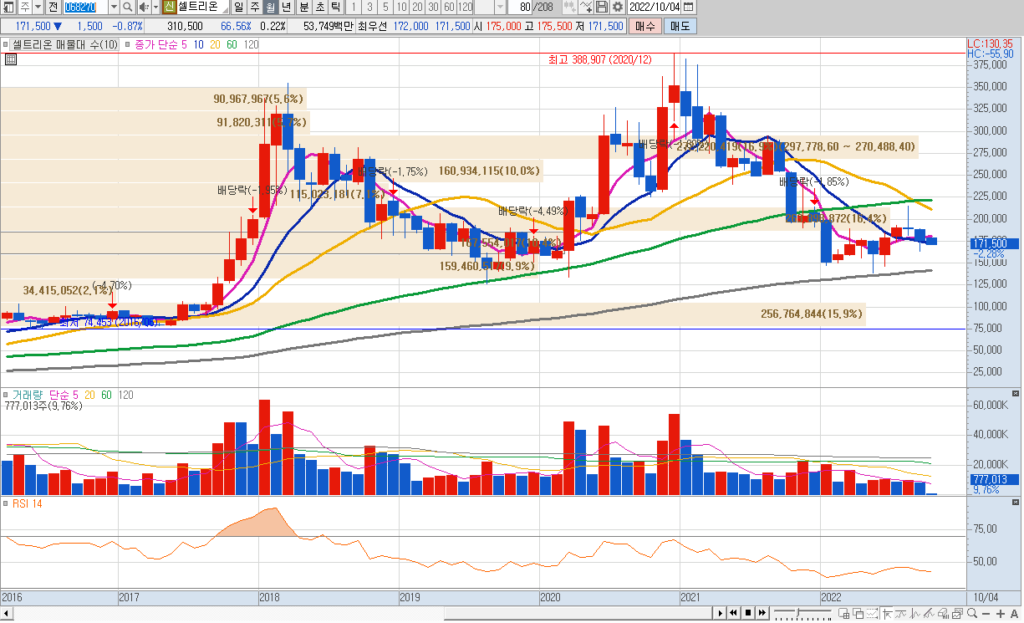Viewport: 1024px width, 623px height.
Task: Select monthly (월) chart period
Action: 272,7
